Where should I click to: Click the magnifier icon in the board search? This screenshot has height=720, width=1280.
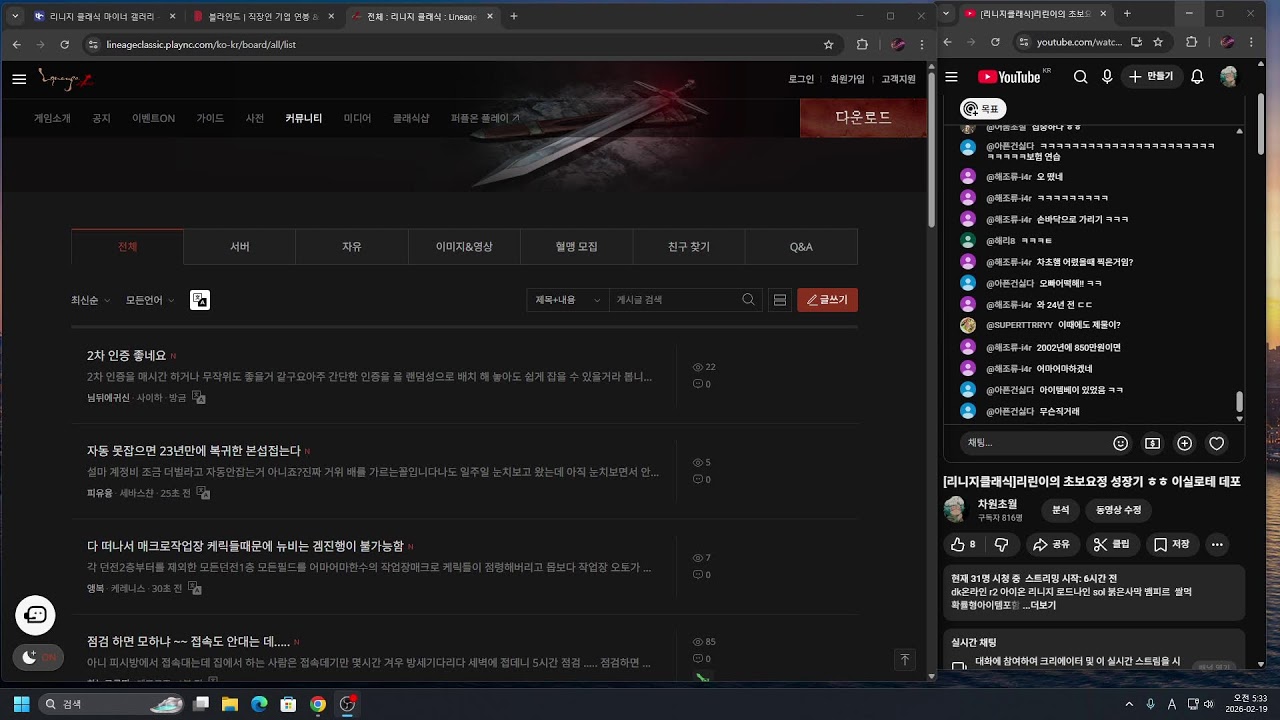pos(749,300)
